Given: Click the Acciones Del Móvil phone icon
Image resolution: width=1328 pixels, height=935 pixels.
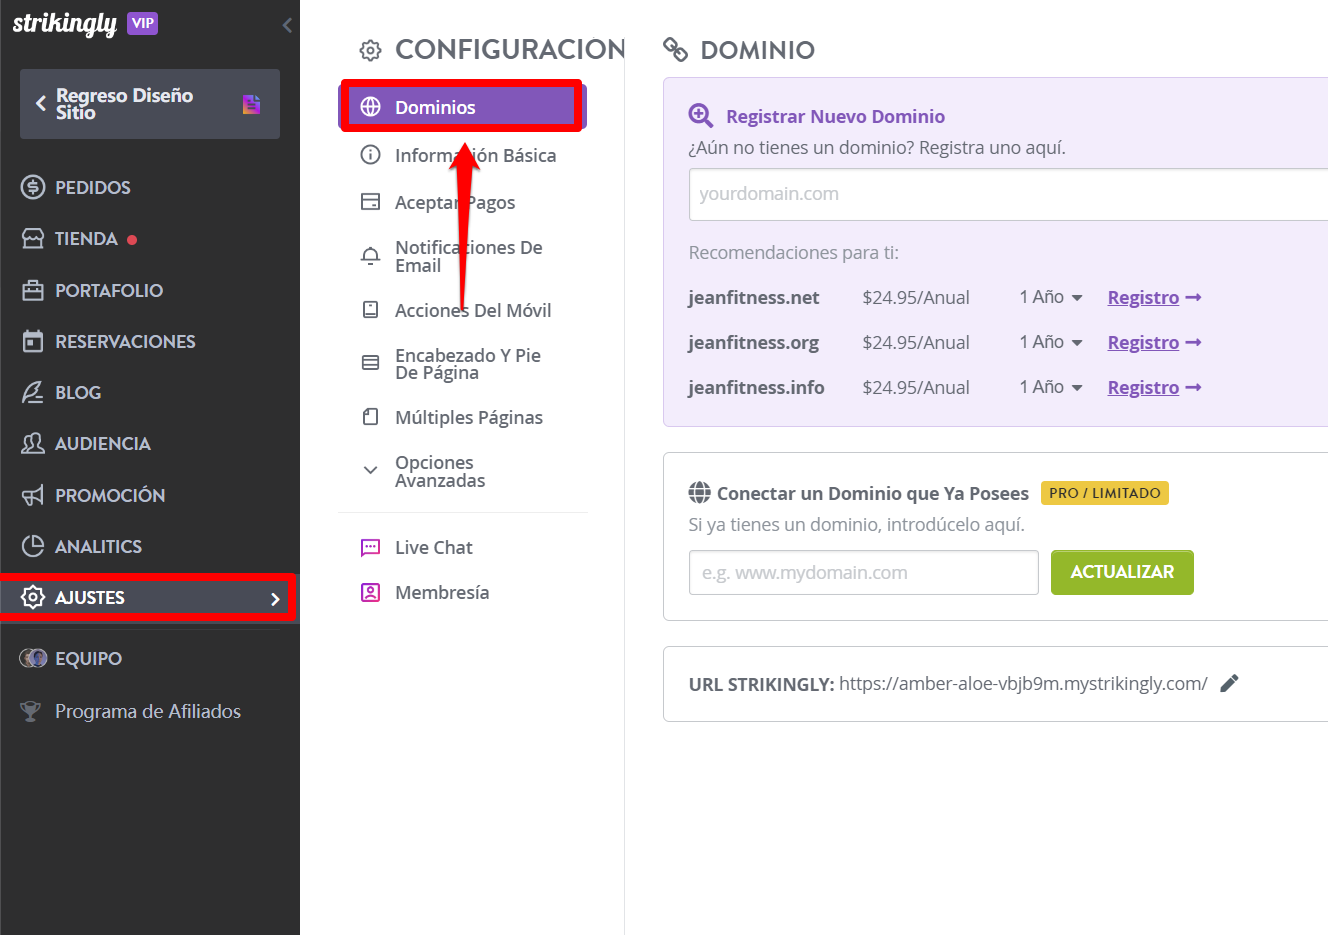Looking at the screenshot, I should coord(371,310).
